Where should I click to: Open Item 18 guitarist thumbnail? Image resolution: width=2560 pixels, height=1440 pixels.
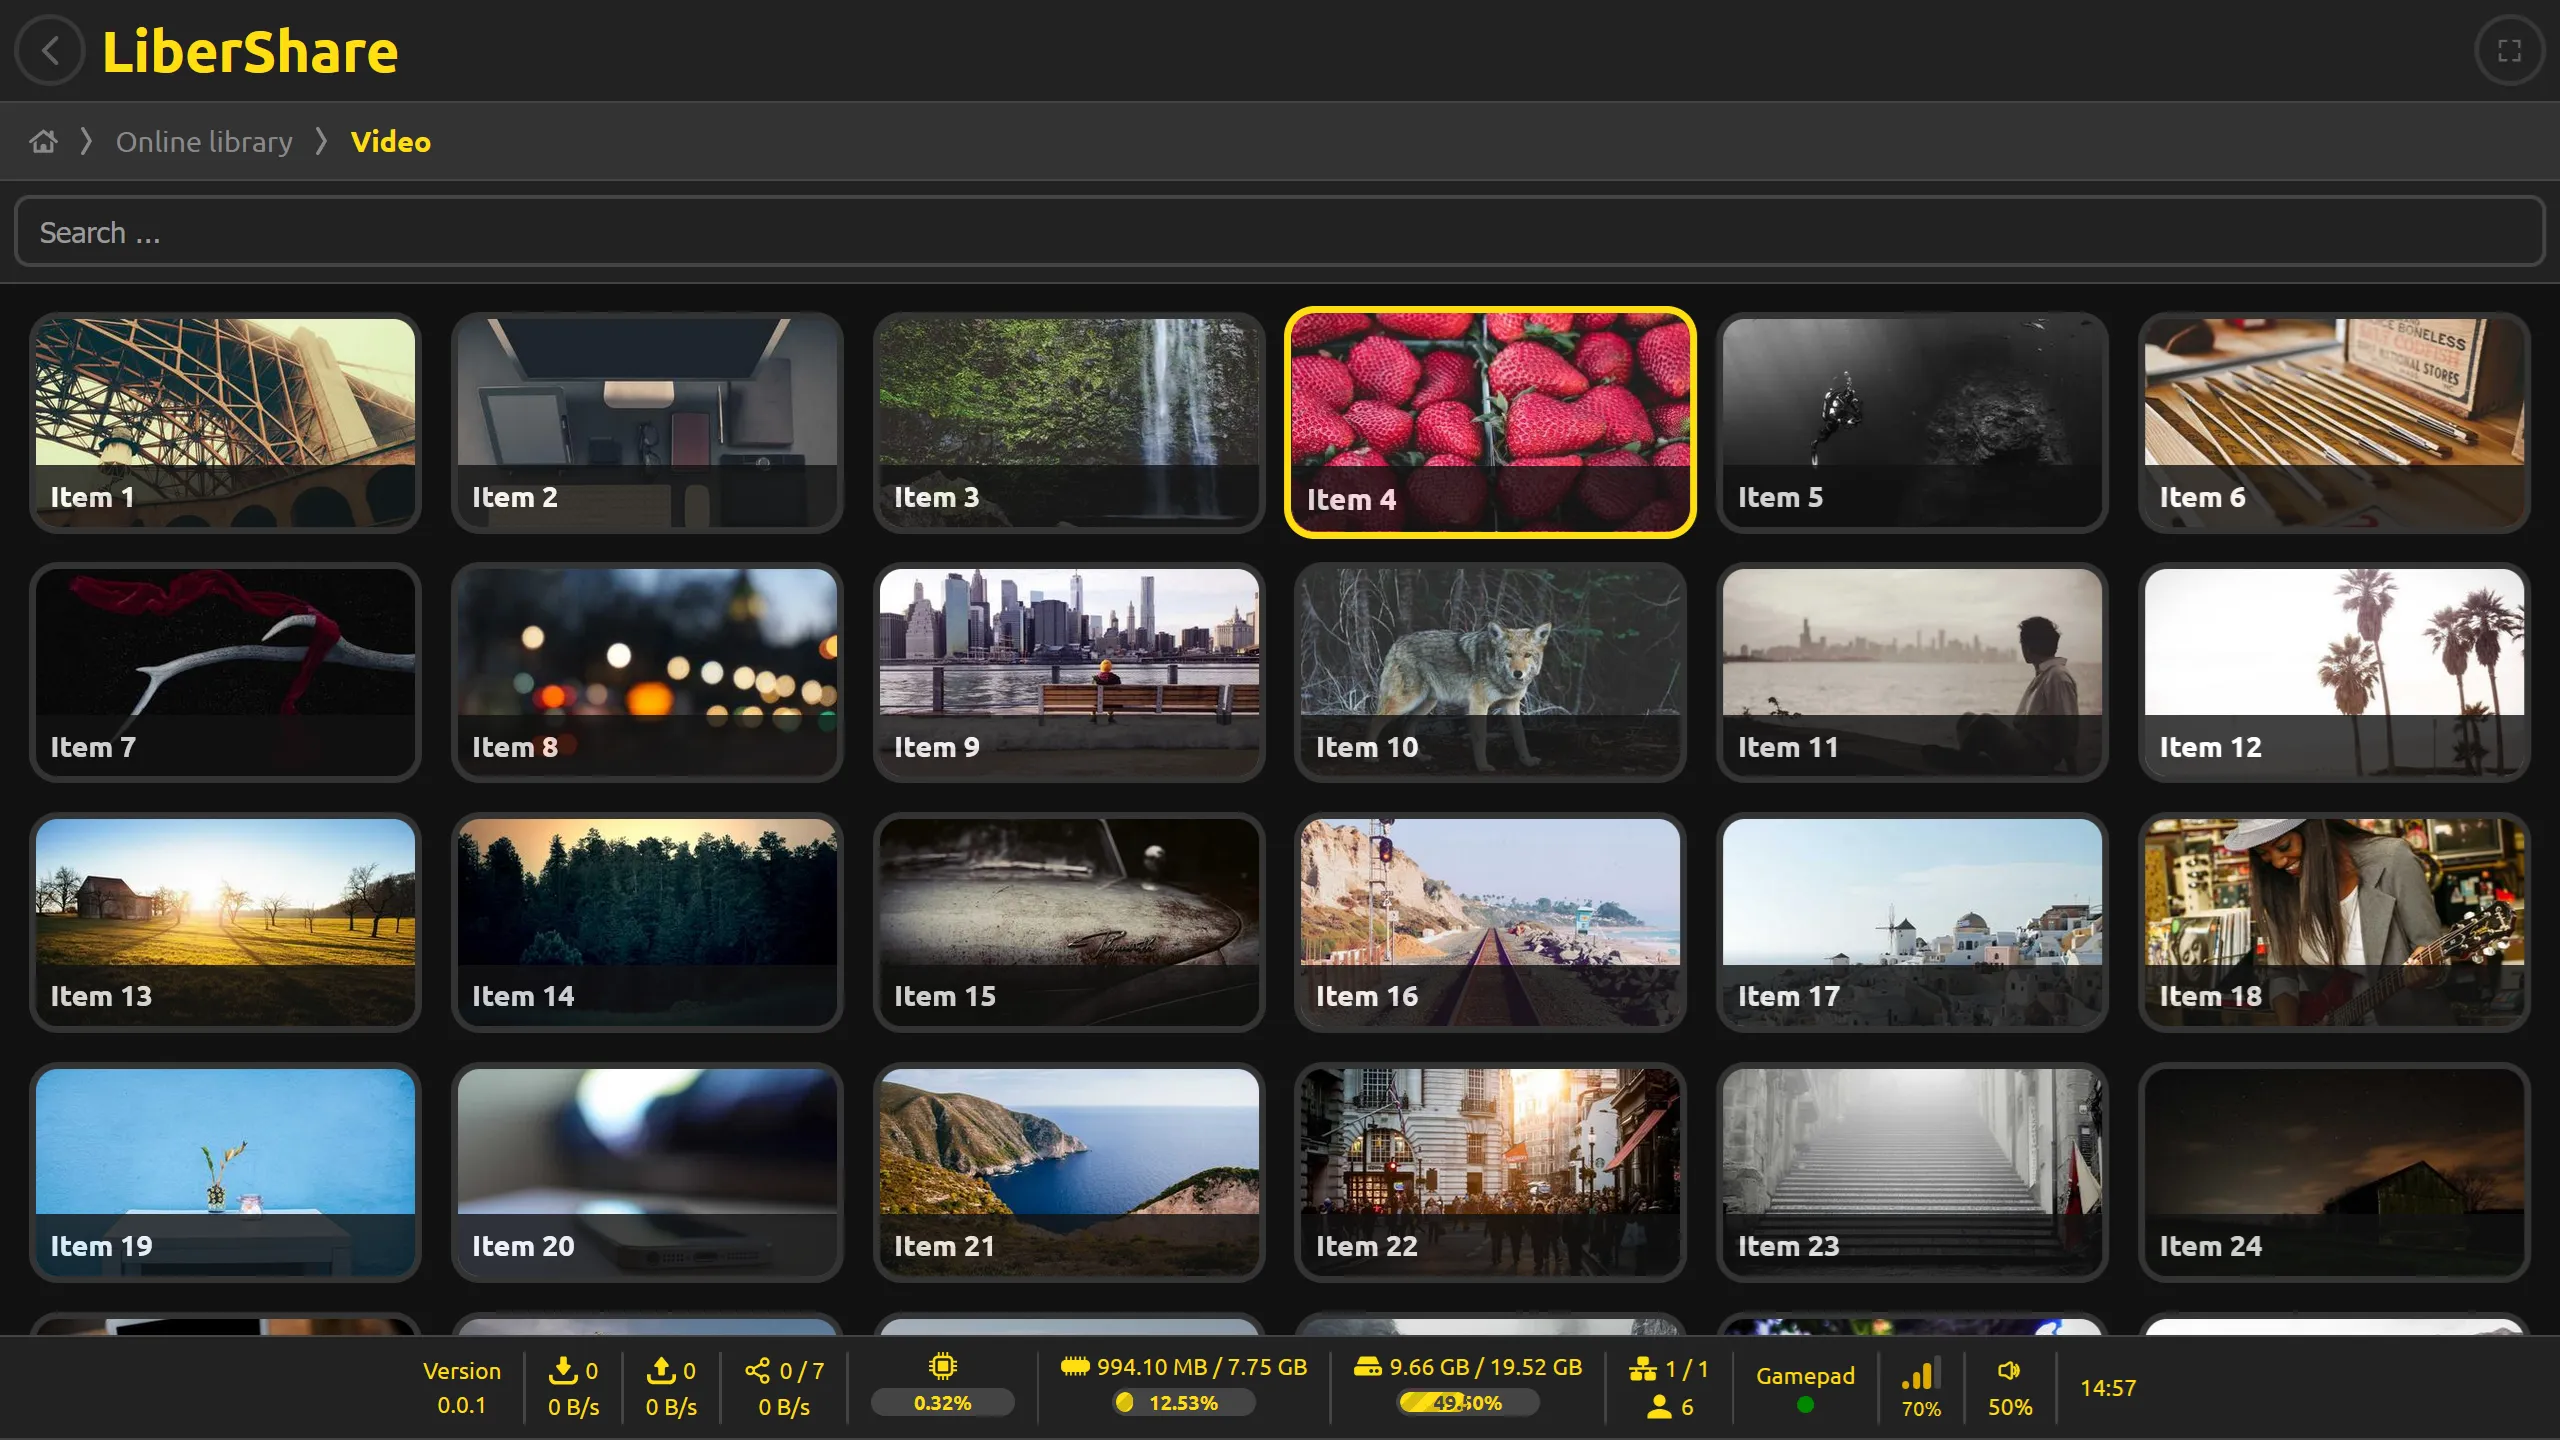click(2334, 922)
